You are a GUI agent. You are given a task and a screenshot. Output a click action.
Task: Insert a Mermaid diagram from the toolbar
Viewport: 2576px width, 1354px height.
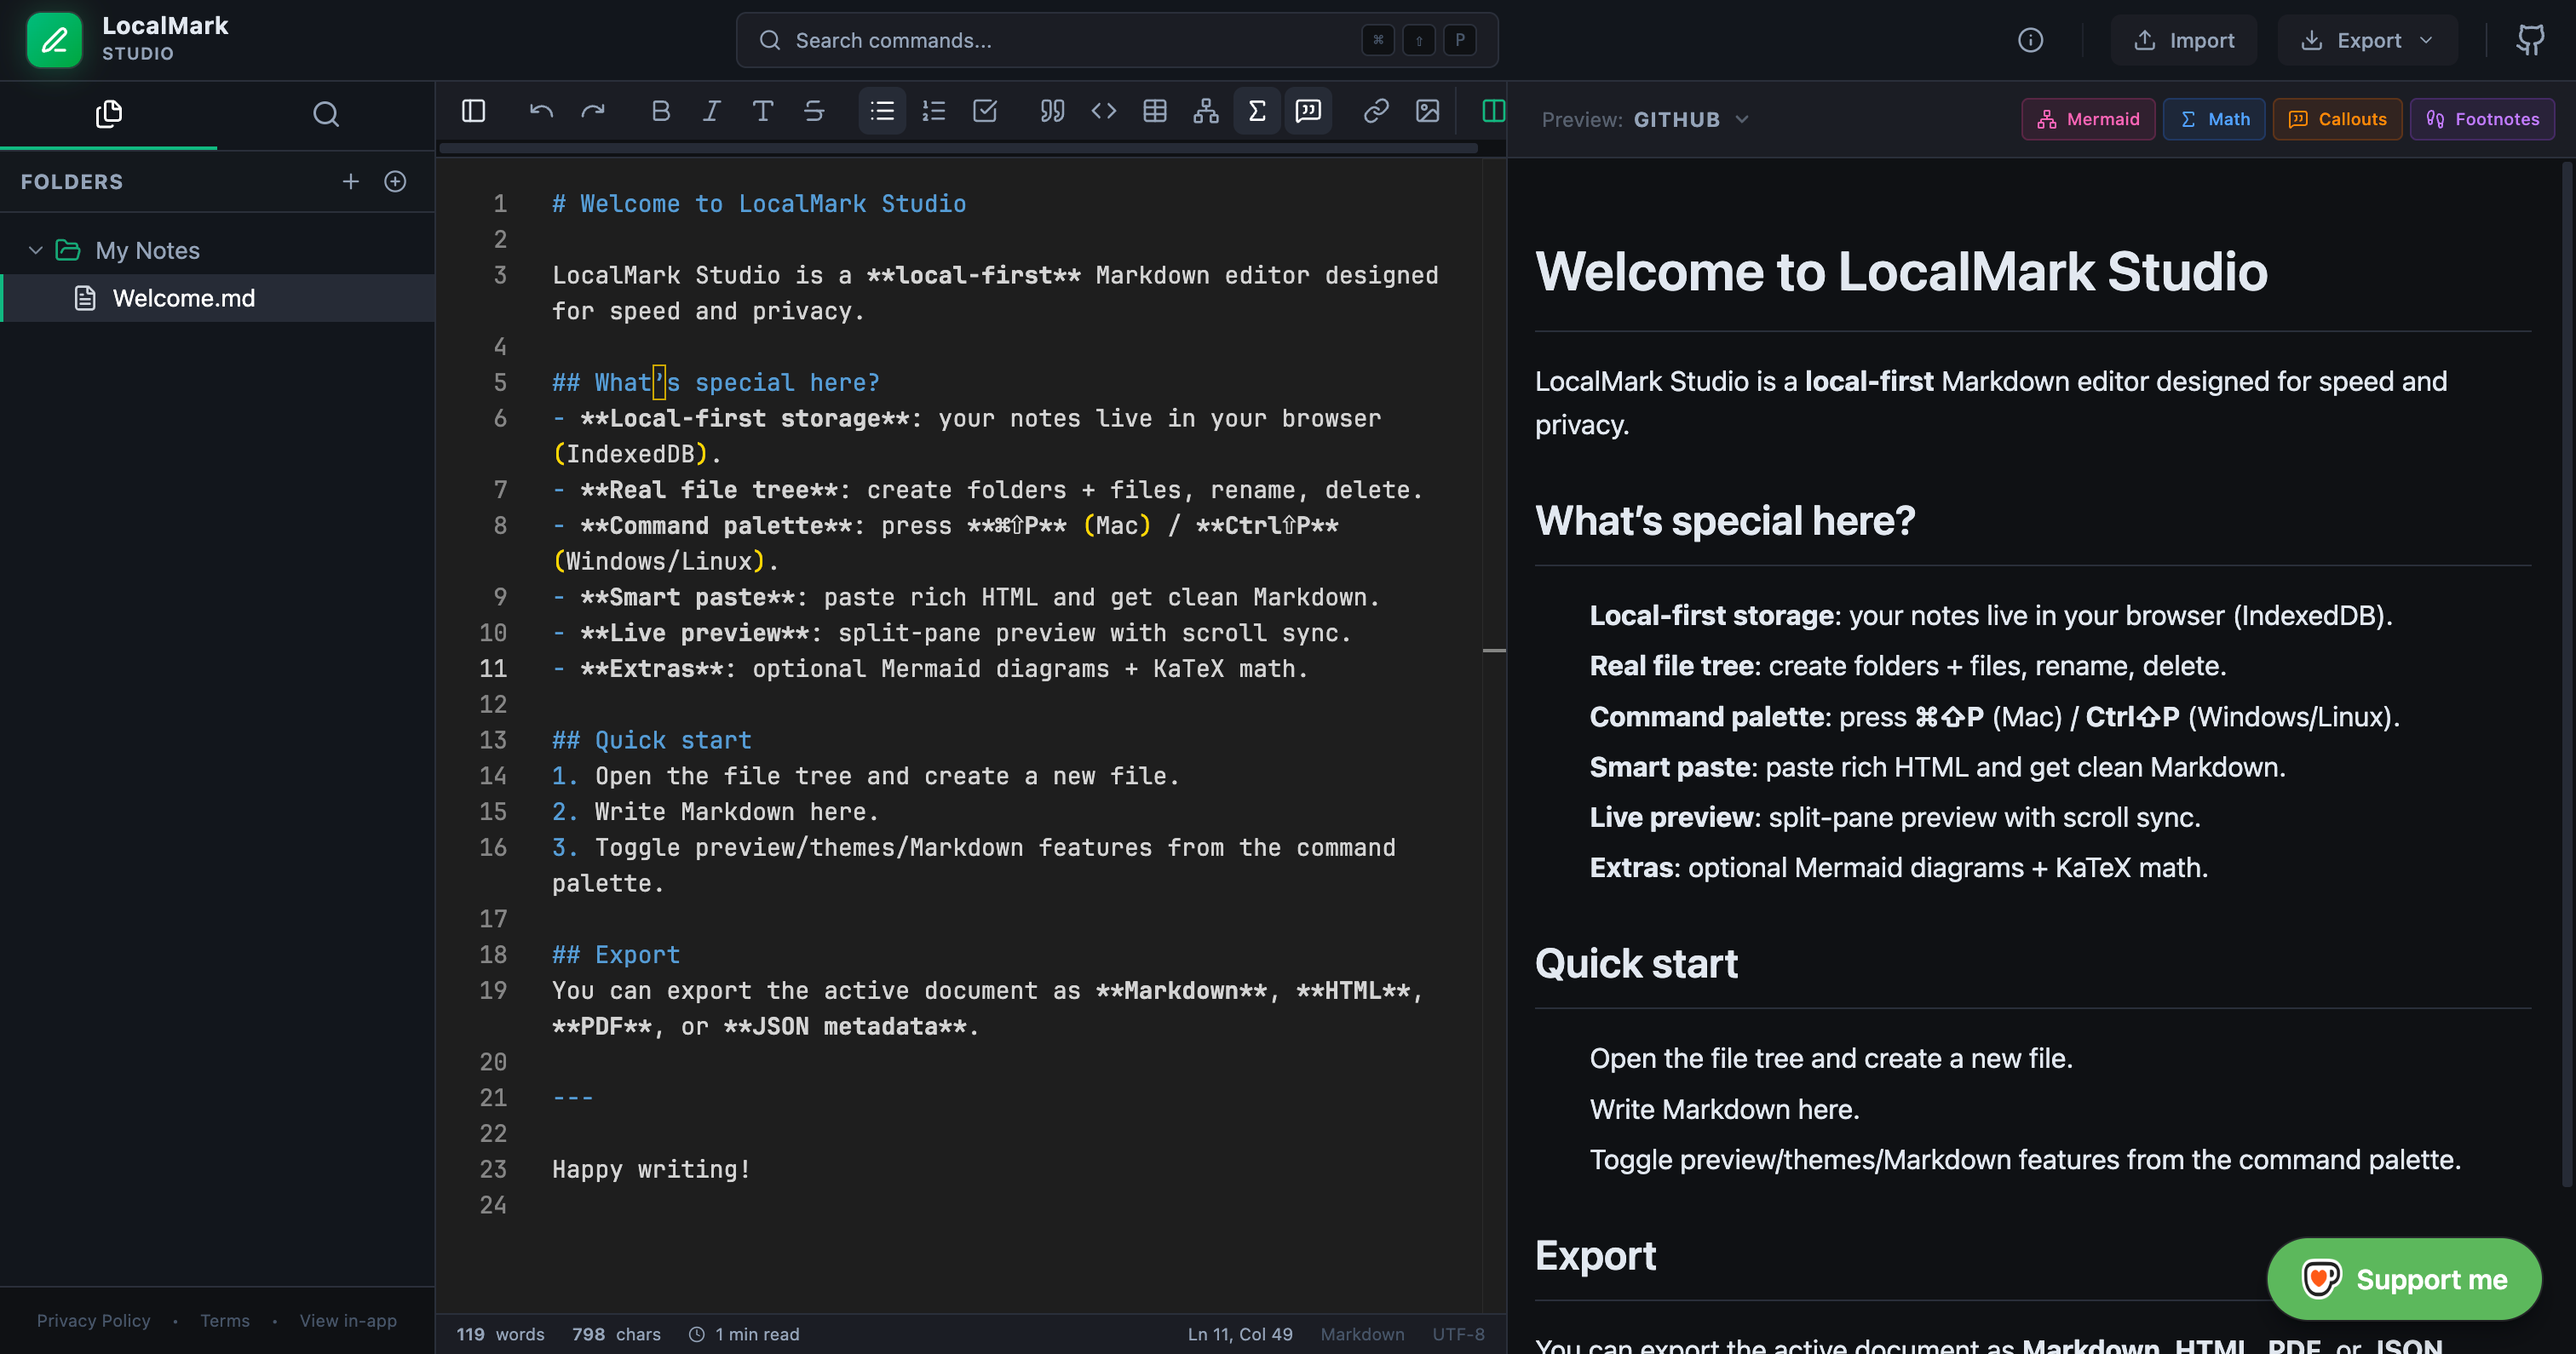point(1206,111)
